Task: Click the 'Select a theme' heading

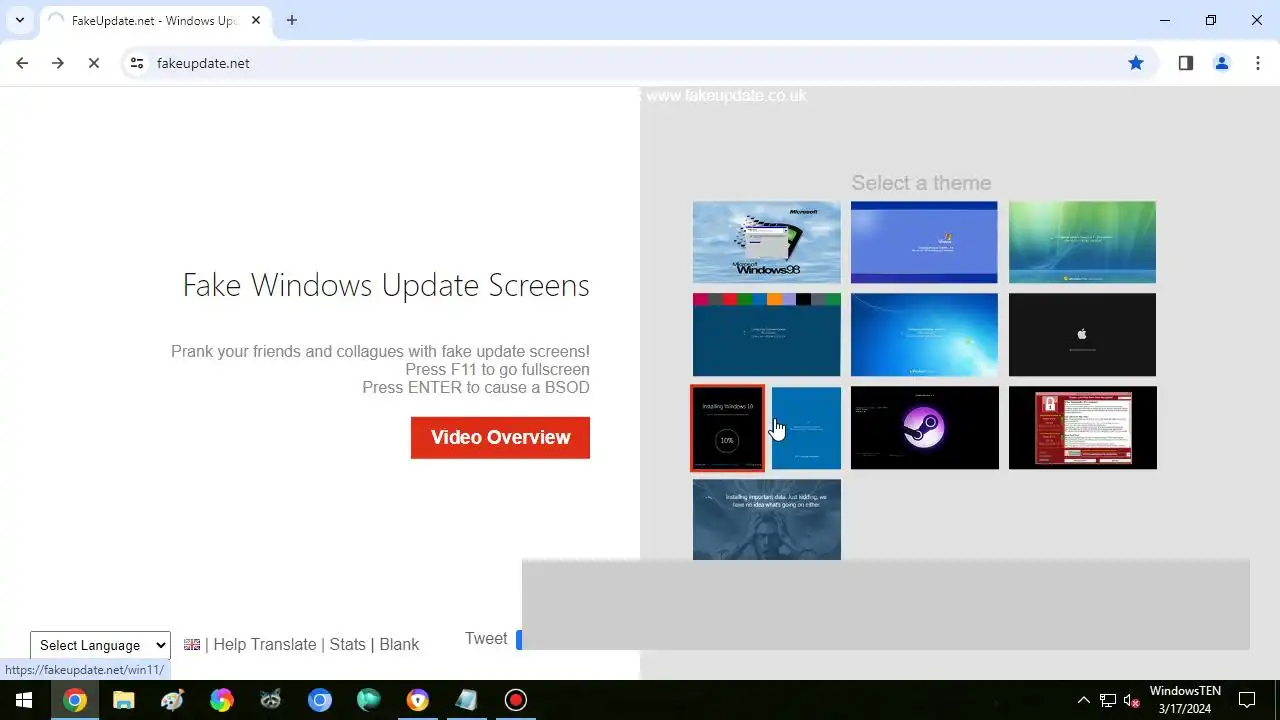Action: [x=921, y=183]
